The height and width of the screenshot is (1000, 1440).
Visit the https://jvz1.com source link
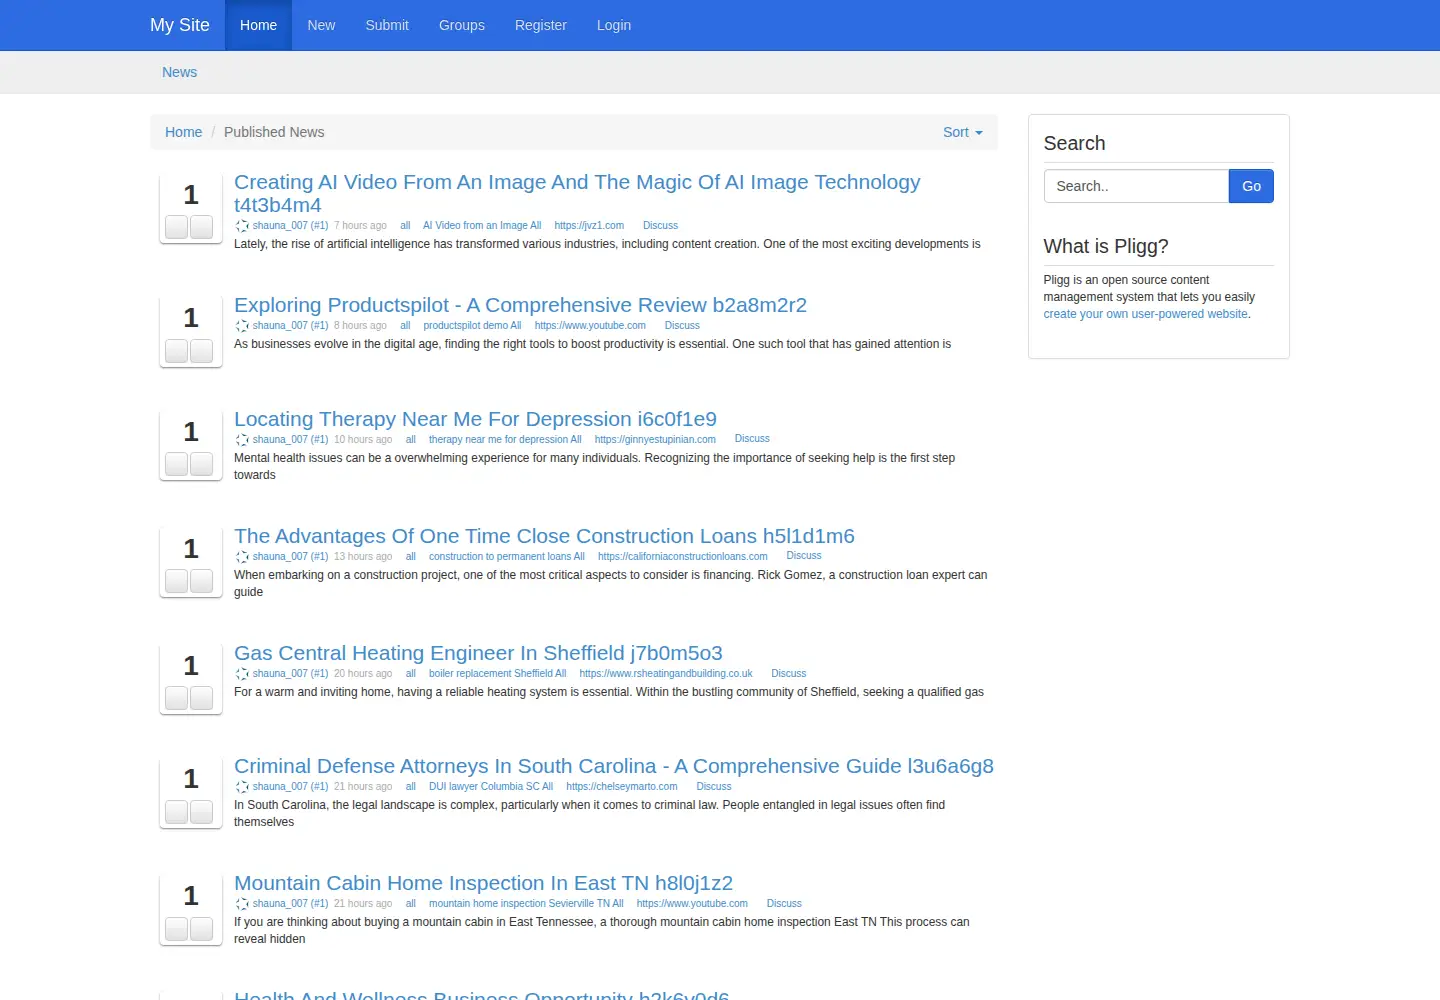click(589, 226)
